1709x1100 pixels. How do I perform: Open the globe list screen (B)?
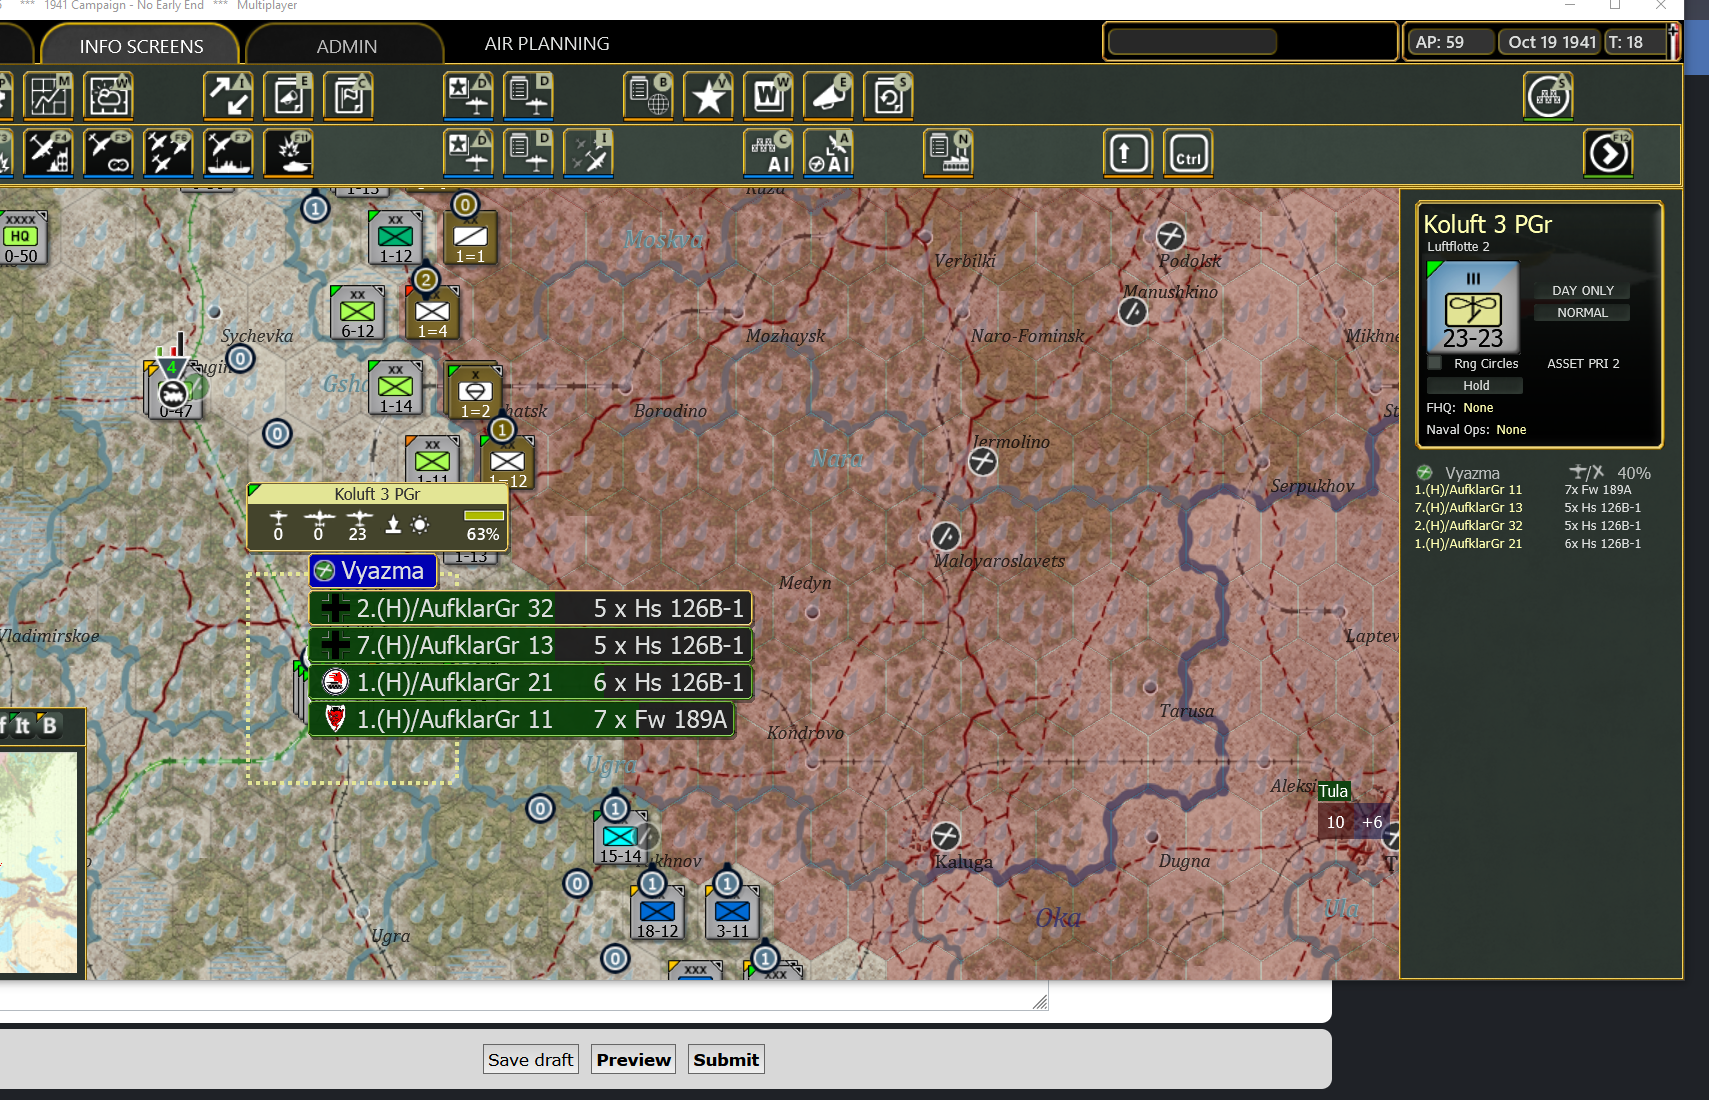pyautogui.click(x=648, y=96)
